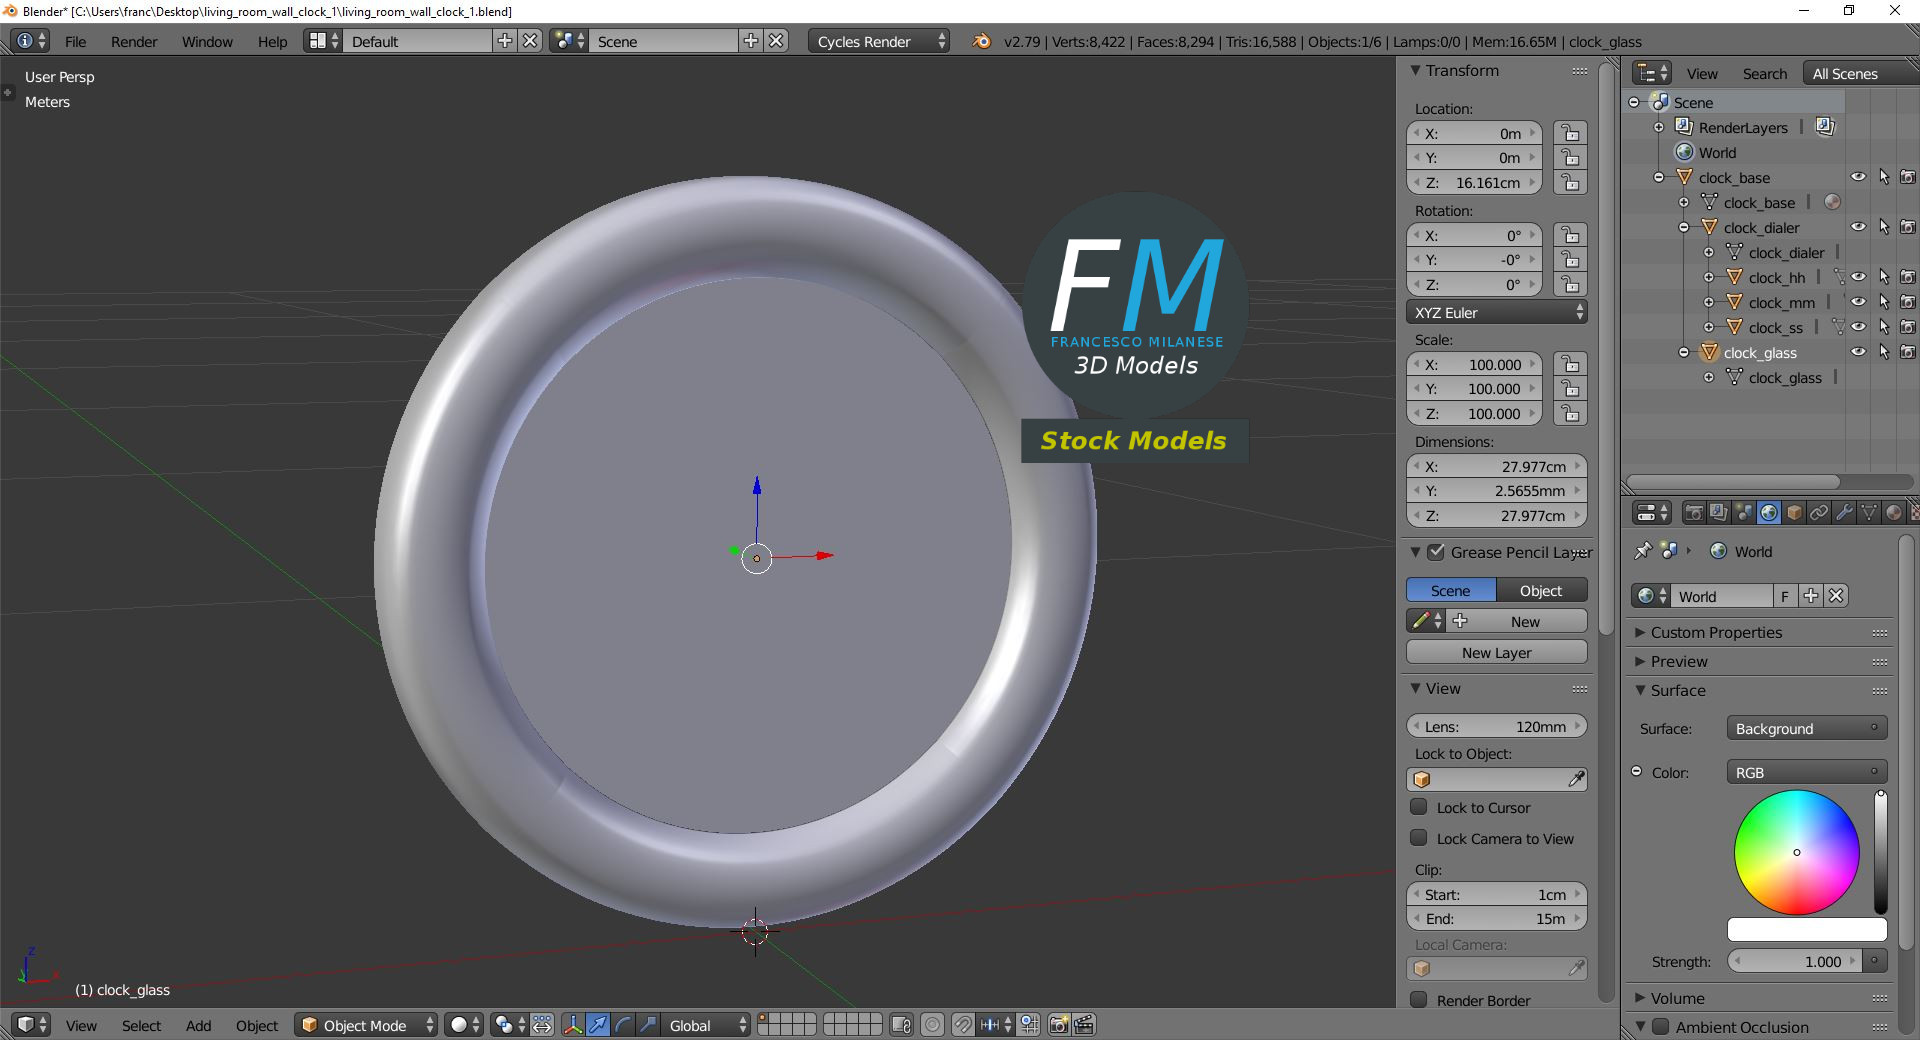
Task: Open the Material properties tab (sphere icon)
Action: tap(1894, 513)
